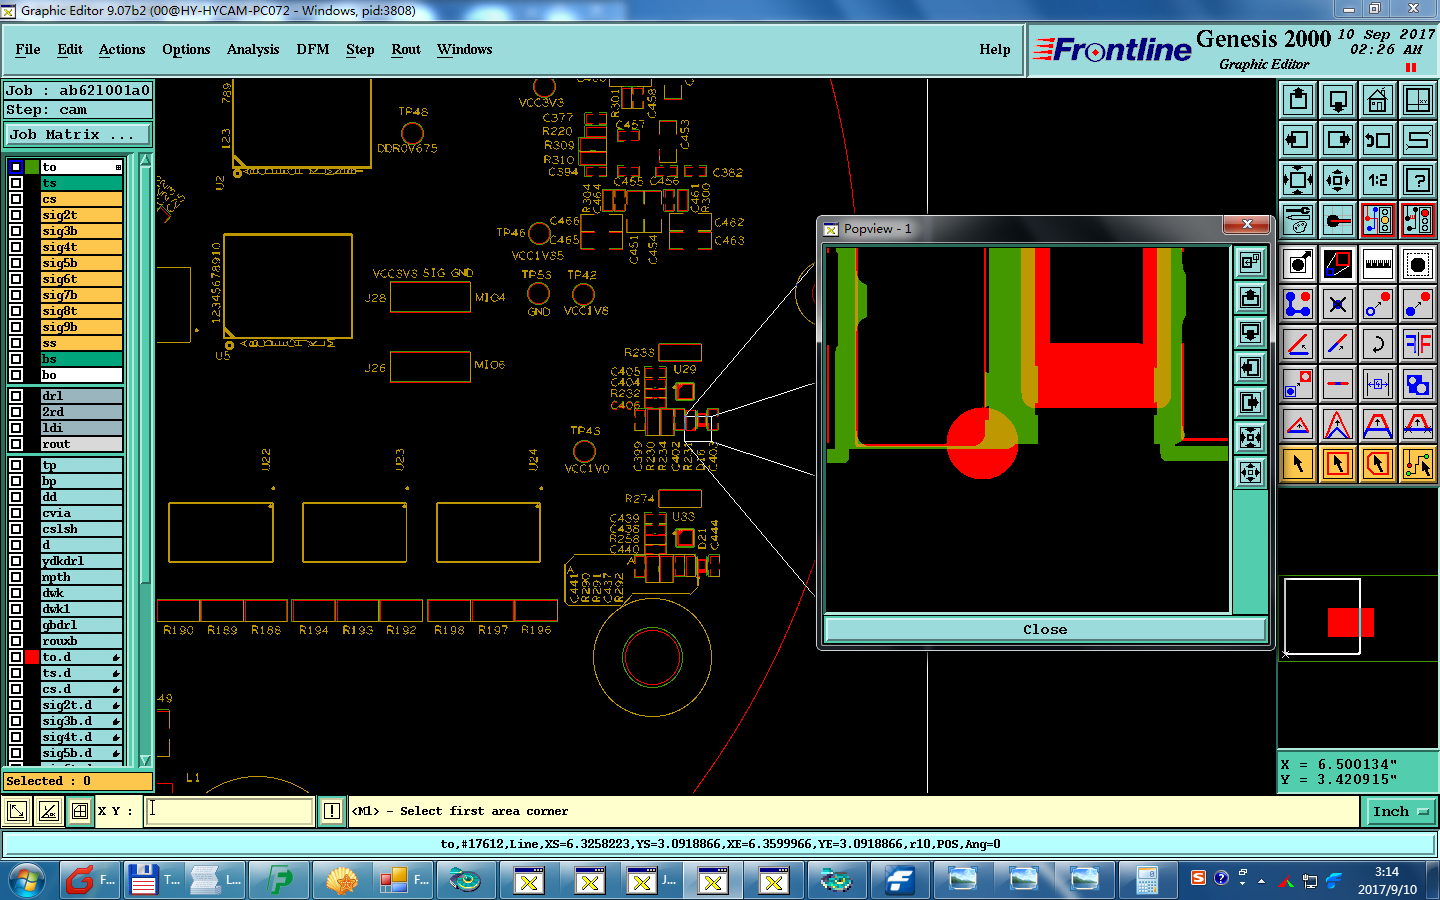Screen dimensions: 1440x900
Task: Click the layer list scroll-up arrow
Action: click(x=145, y=160)
